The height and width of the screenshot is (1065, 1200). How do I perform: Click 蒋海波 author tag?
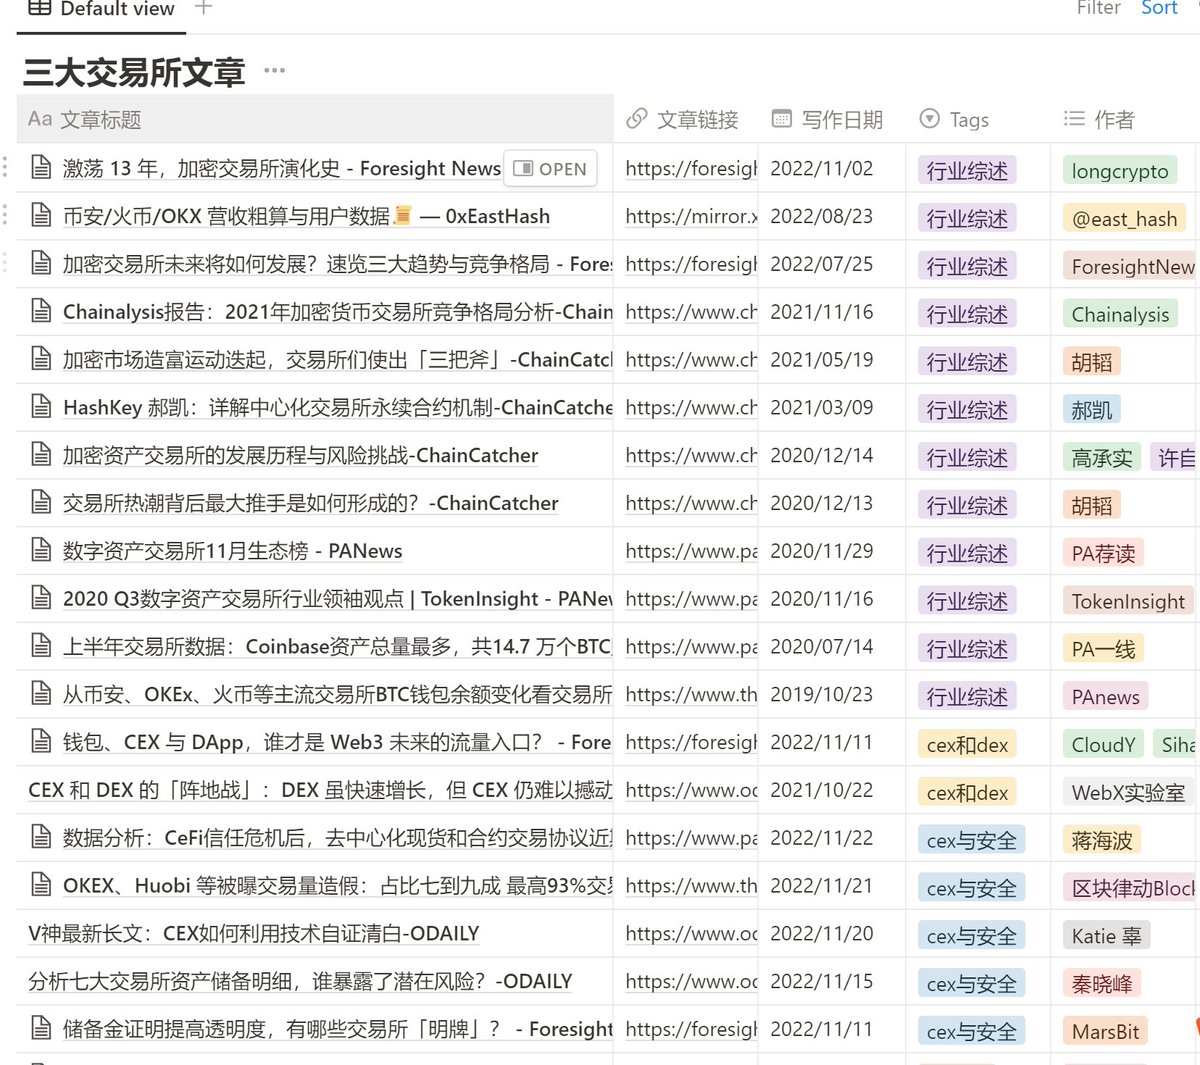tap(1102, 840)
